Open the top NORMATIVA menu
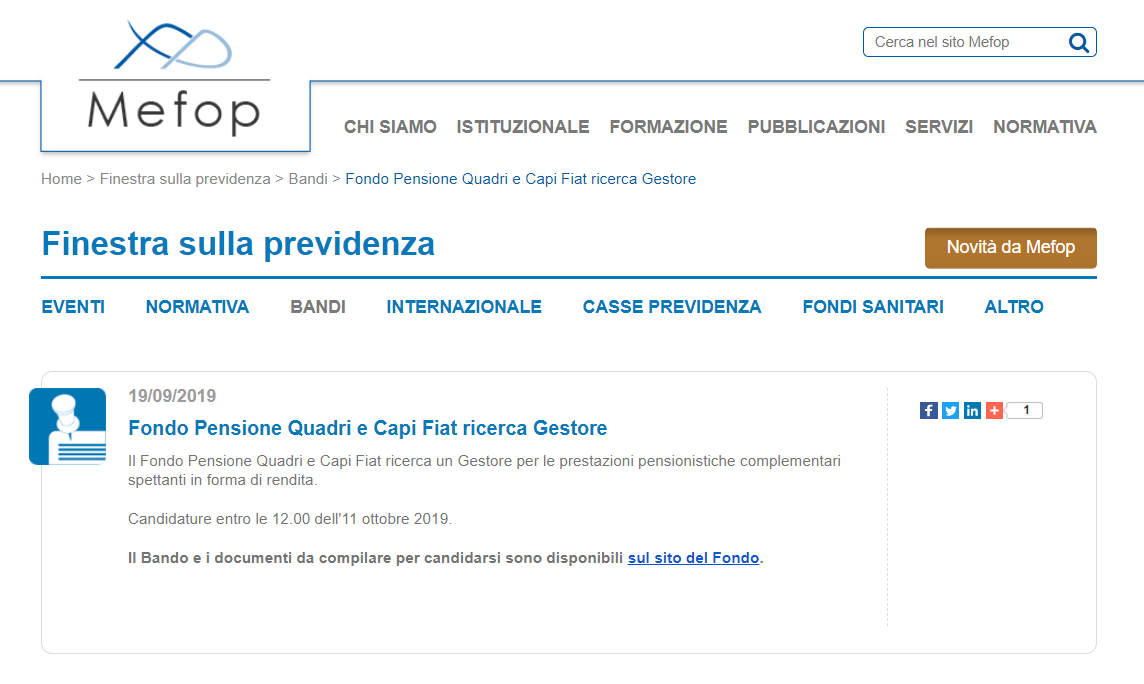 1045,127
